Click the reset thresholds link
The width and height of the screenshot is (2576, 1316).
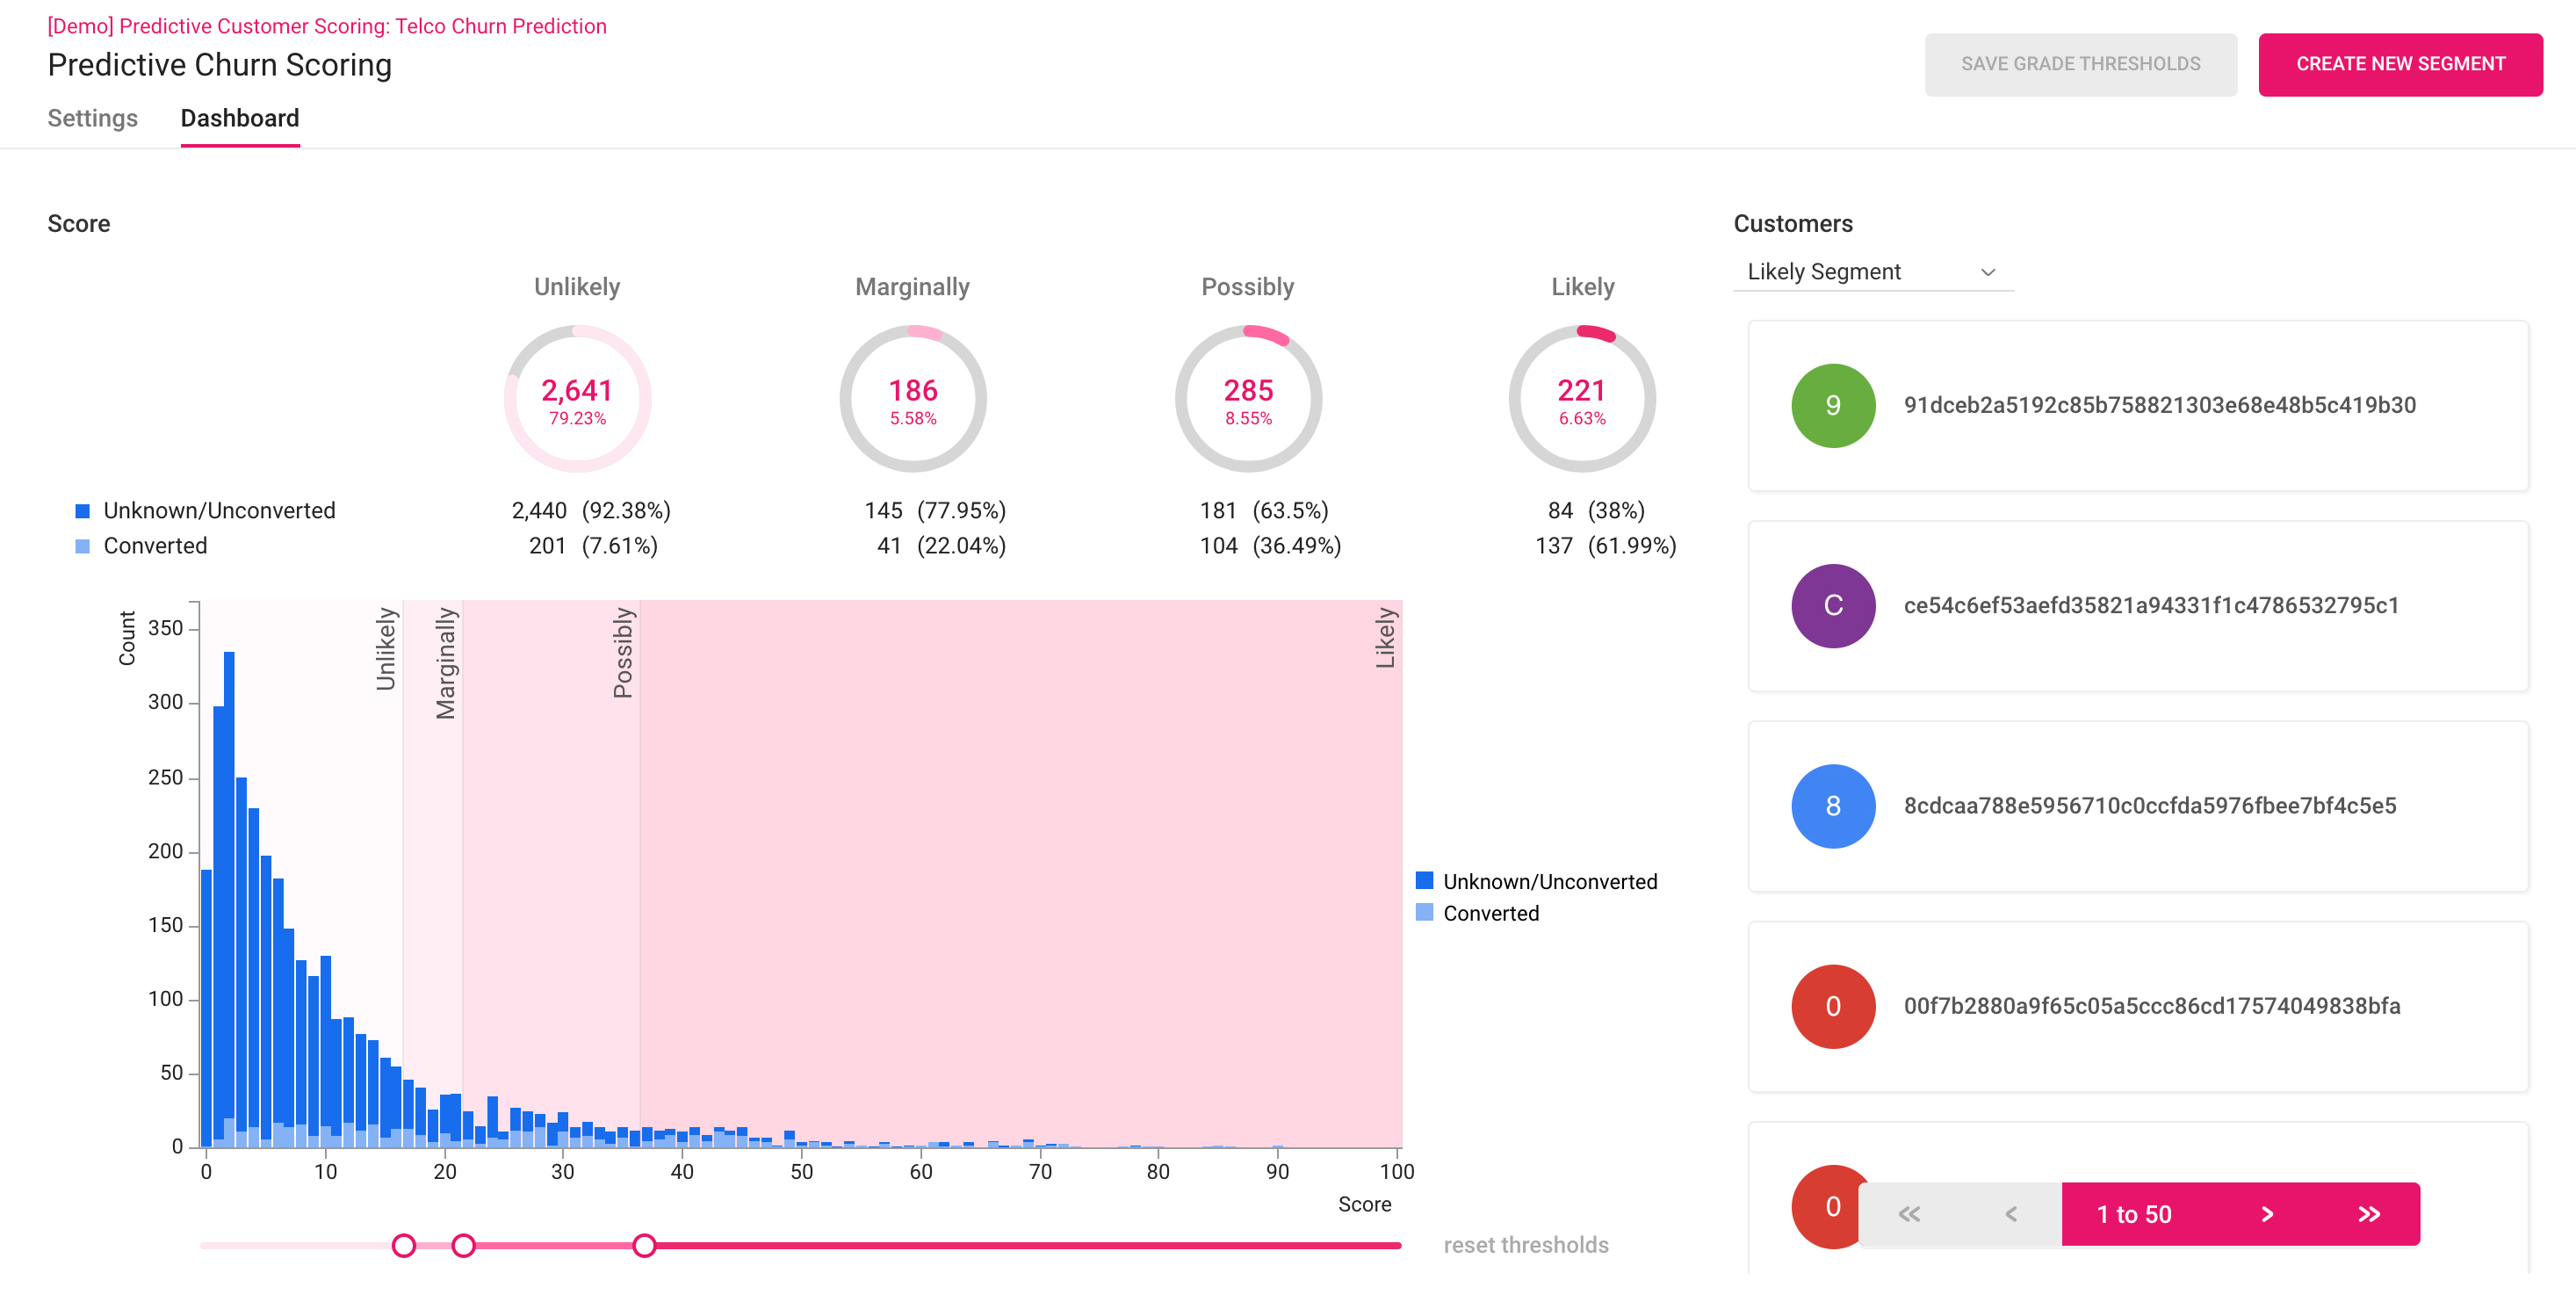coord(1526,1244)
